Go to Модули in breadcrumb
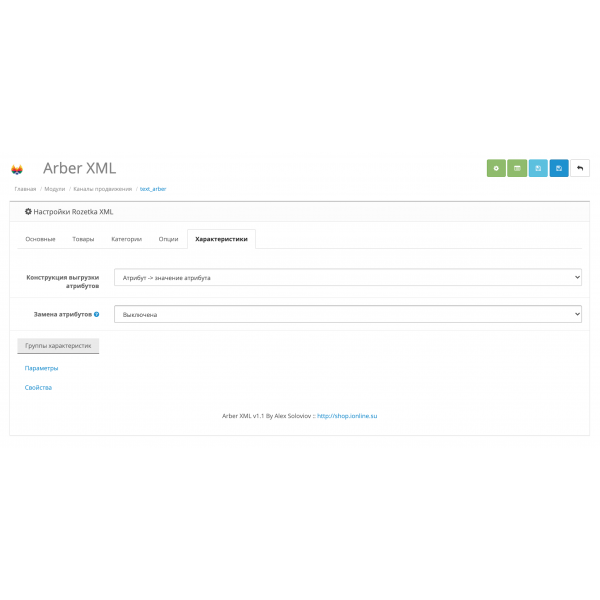 tap(55, 189)
